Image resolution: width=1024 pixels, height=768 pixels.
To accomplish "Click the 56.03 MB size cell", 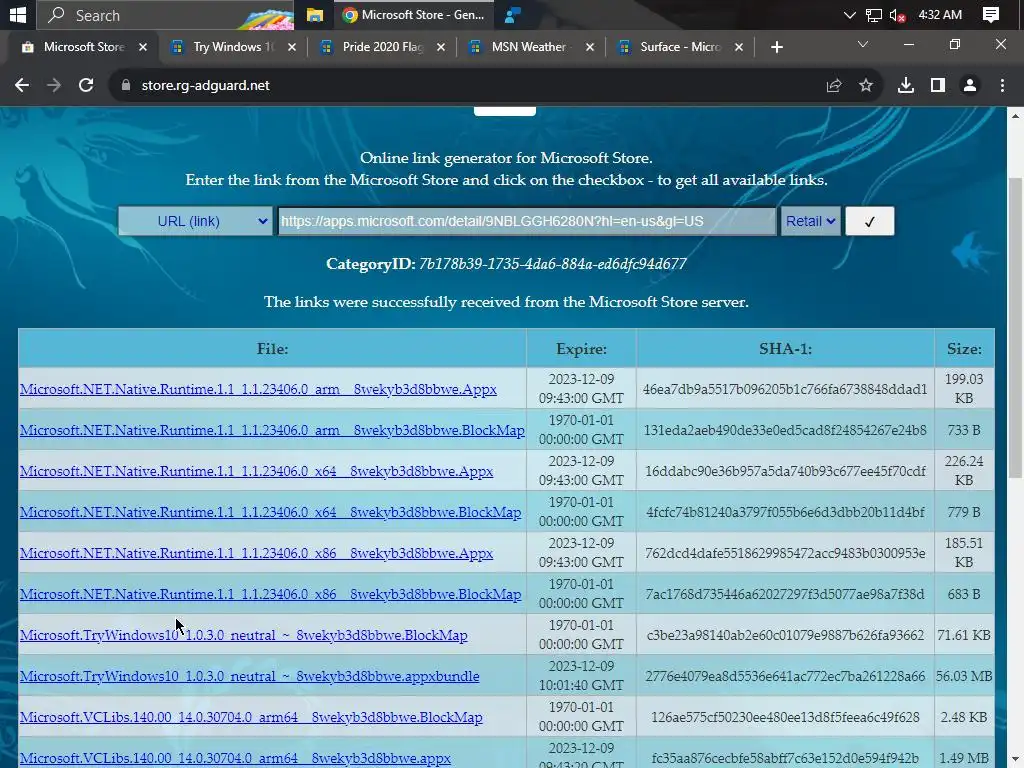I will point(964,677).
